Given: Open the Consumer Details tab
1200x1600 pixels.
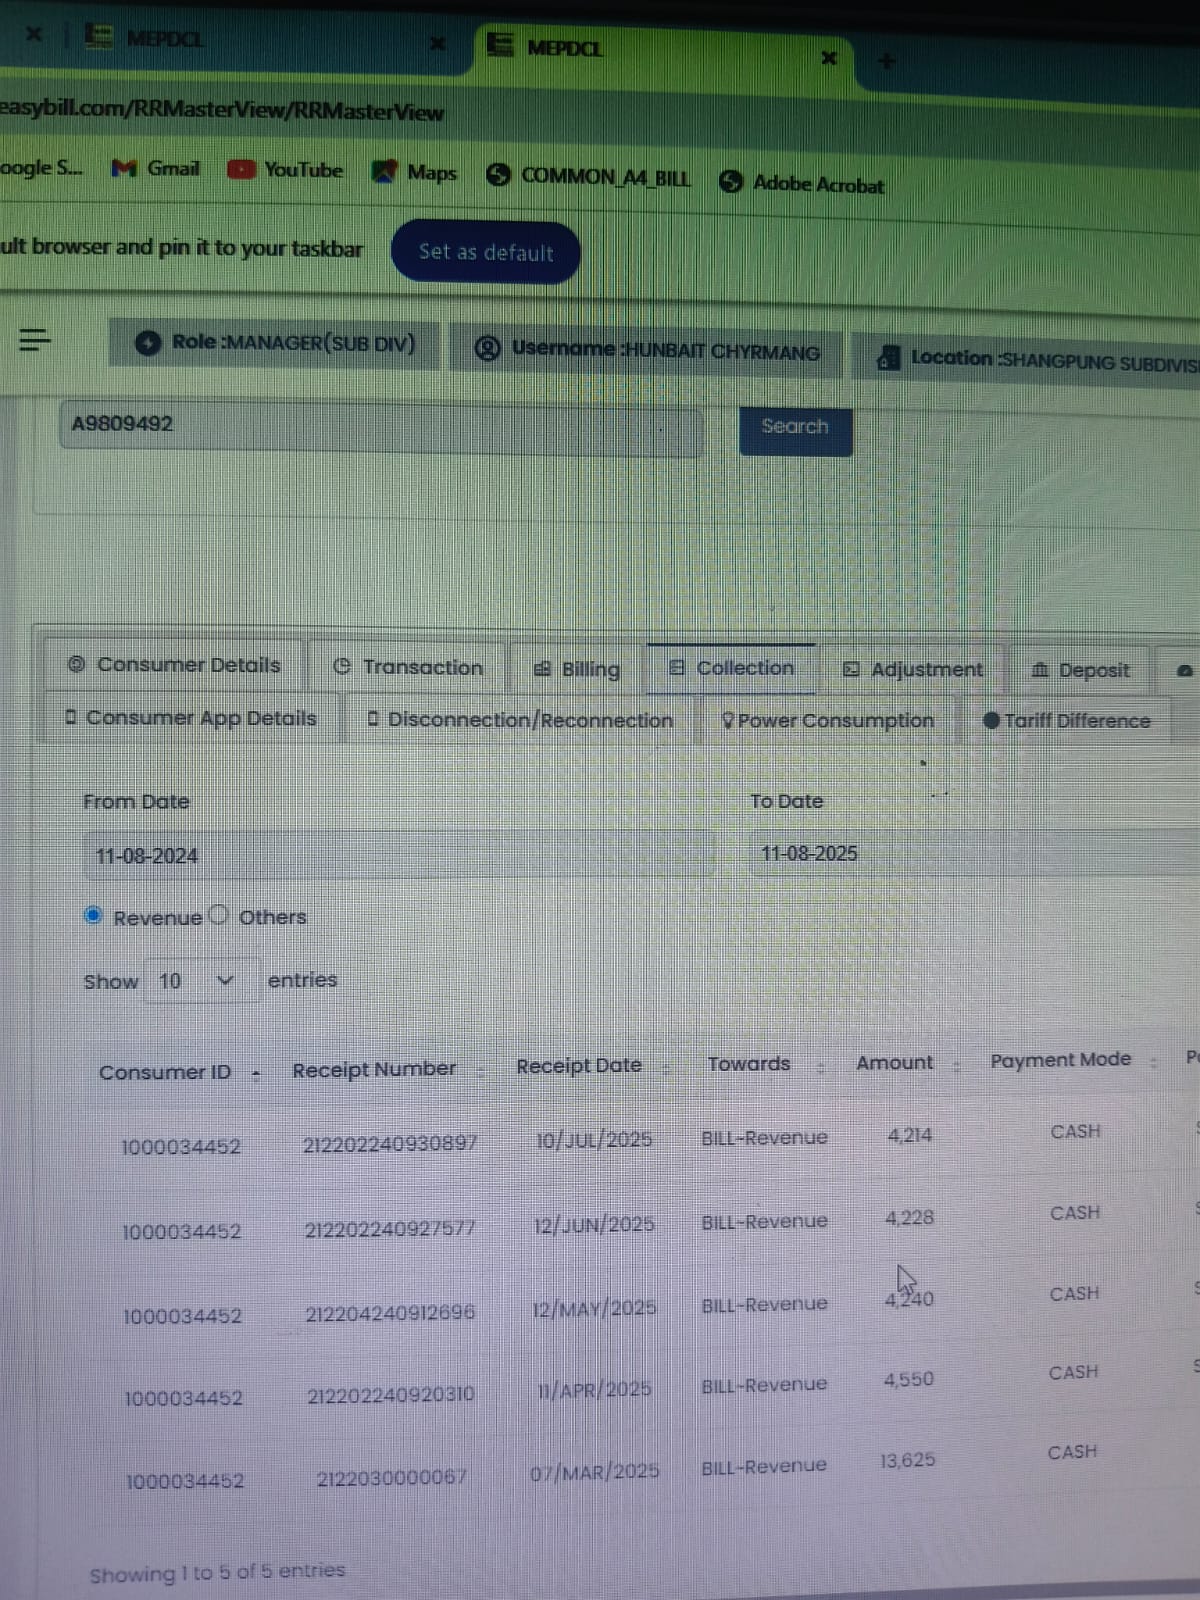Looking at the screenshot, I should 174,665.
